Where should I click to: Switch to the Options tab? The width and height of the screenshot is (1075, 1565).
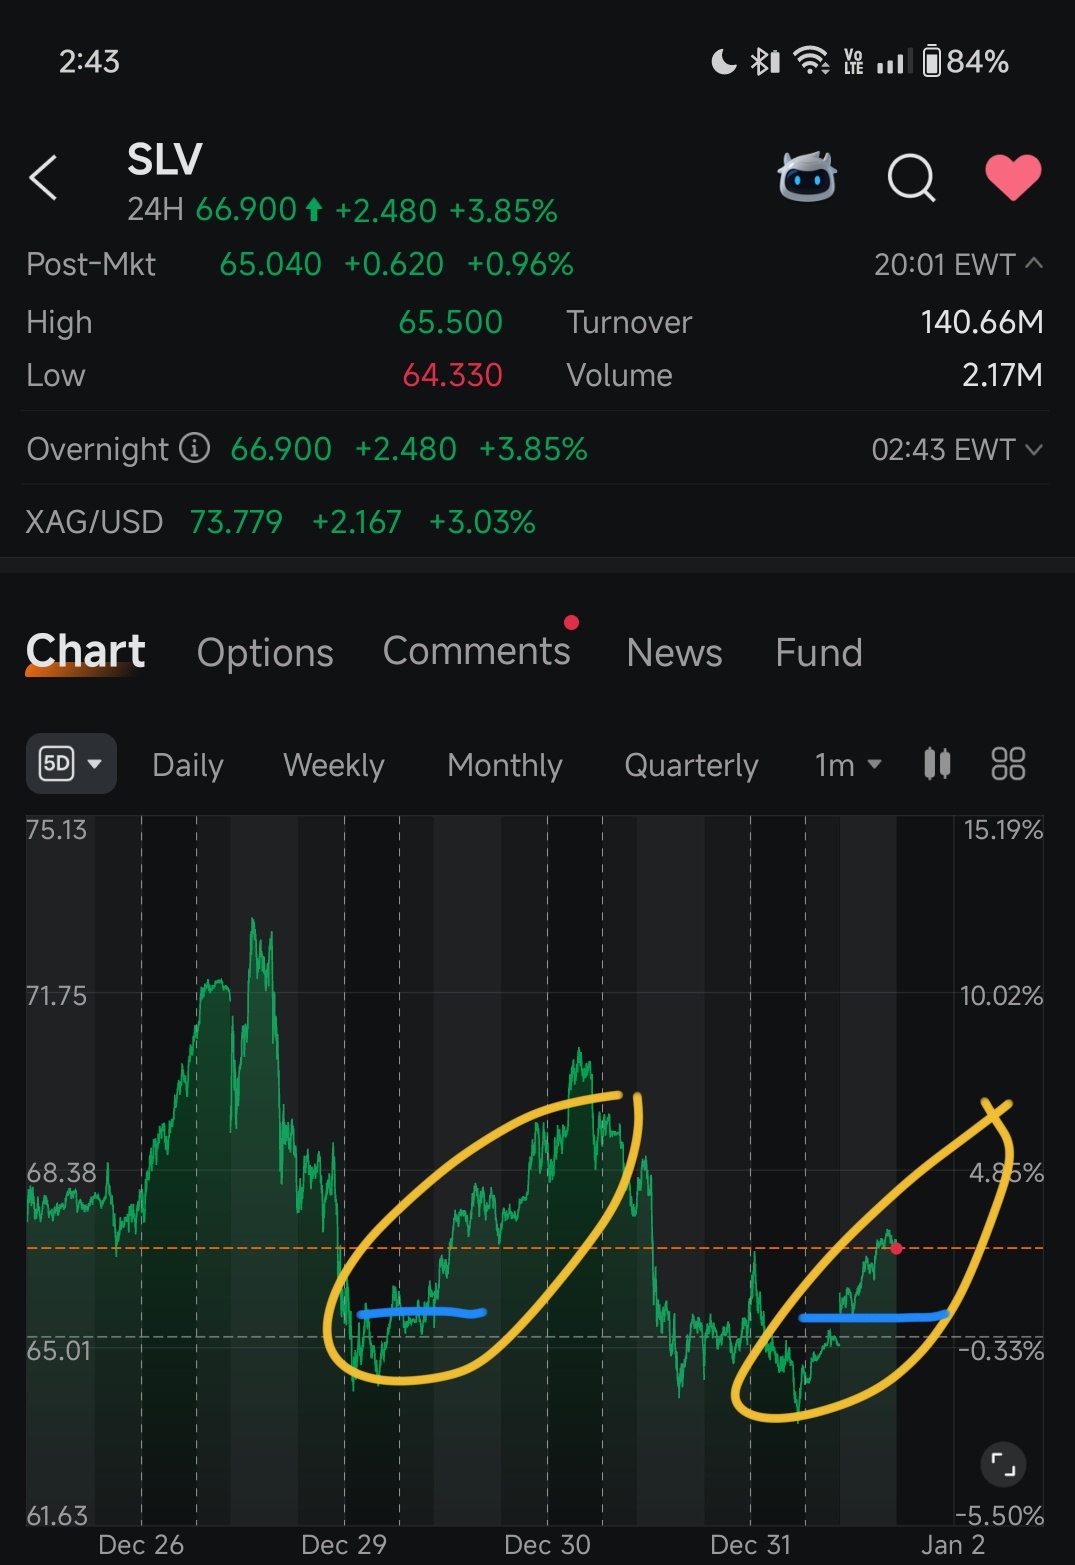tap(265, 653)
